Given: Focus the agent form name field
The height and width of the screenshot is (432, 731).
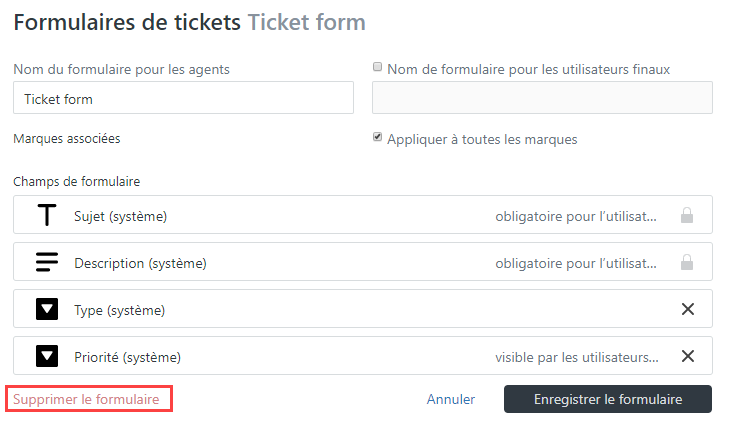Looking at the screenshot, I should (183, 99).
